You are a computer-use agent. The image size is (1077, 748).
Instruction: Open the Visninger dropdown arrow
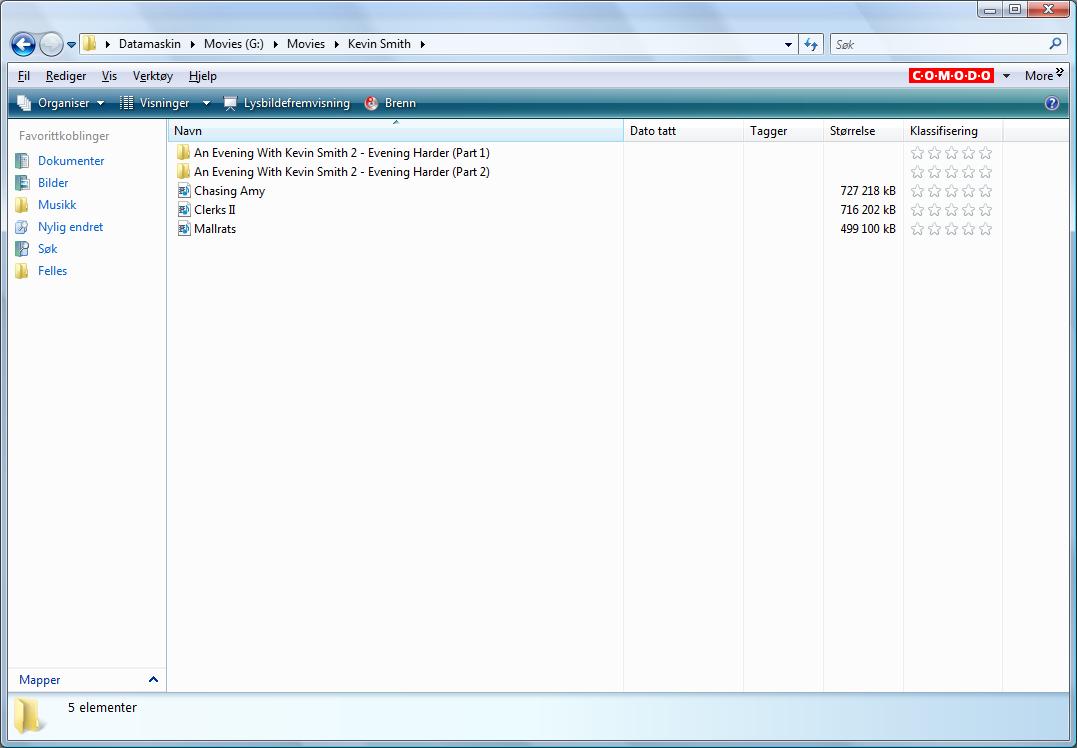(x=206, y=103)
